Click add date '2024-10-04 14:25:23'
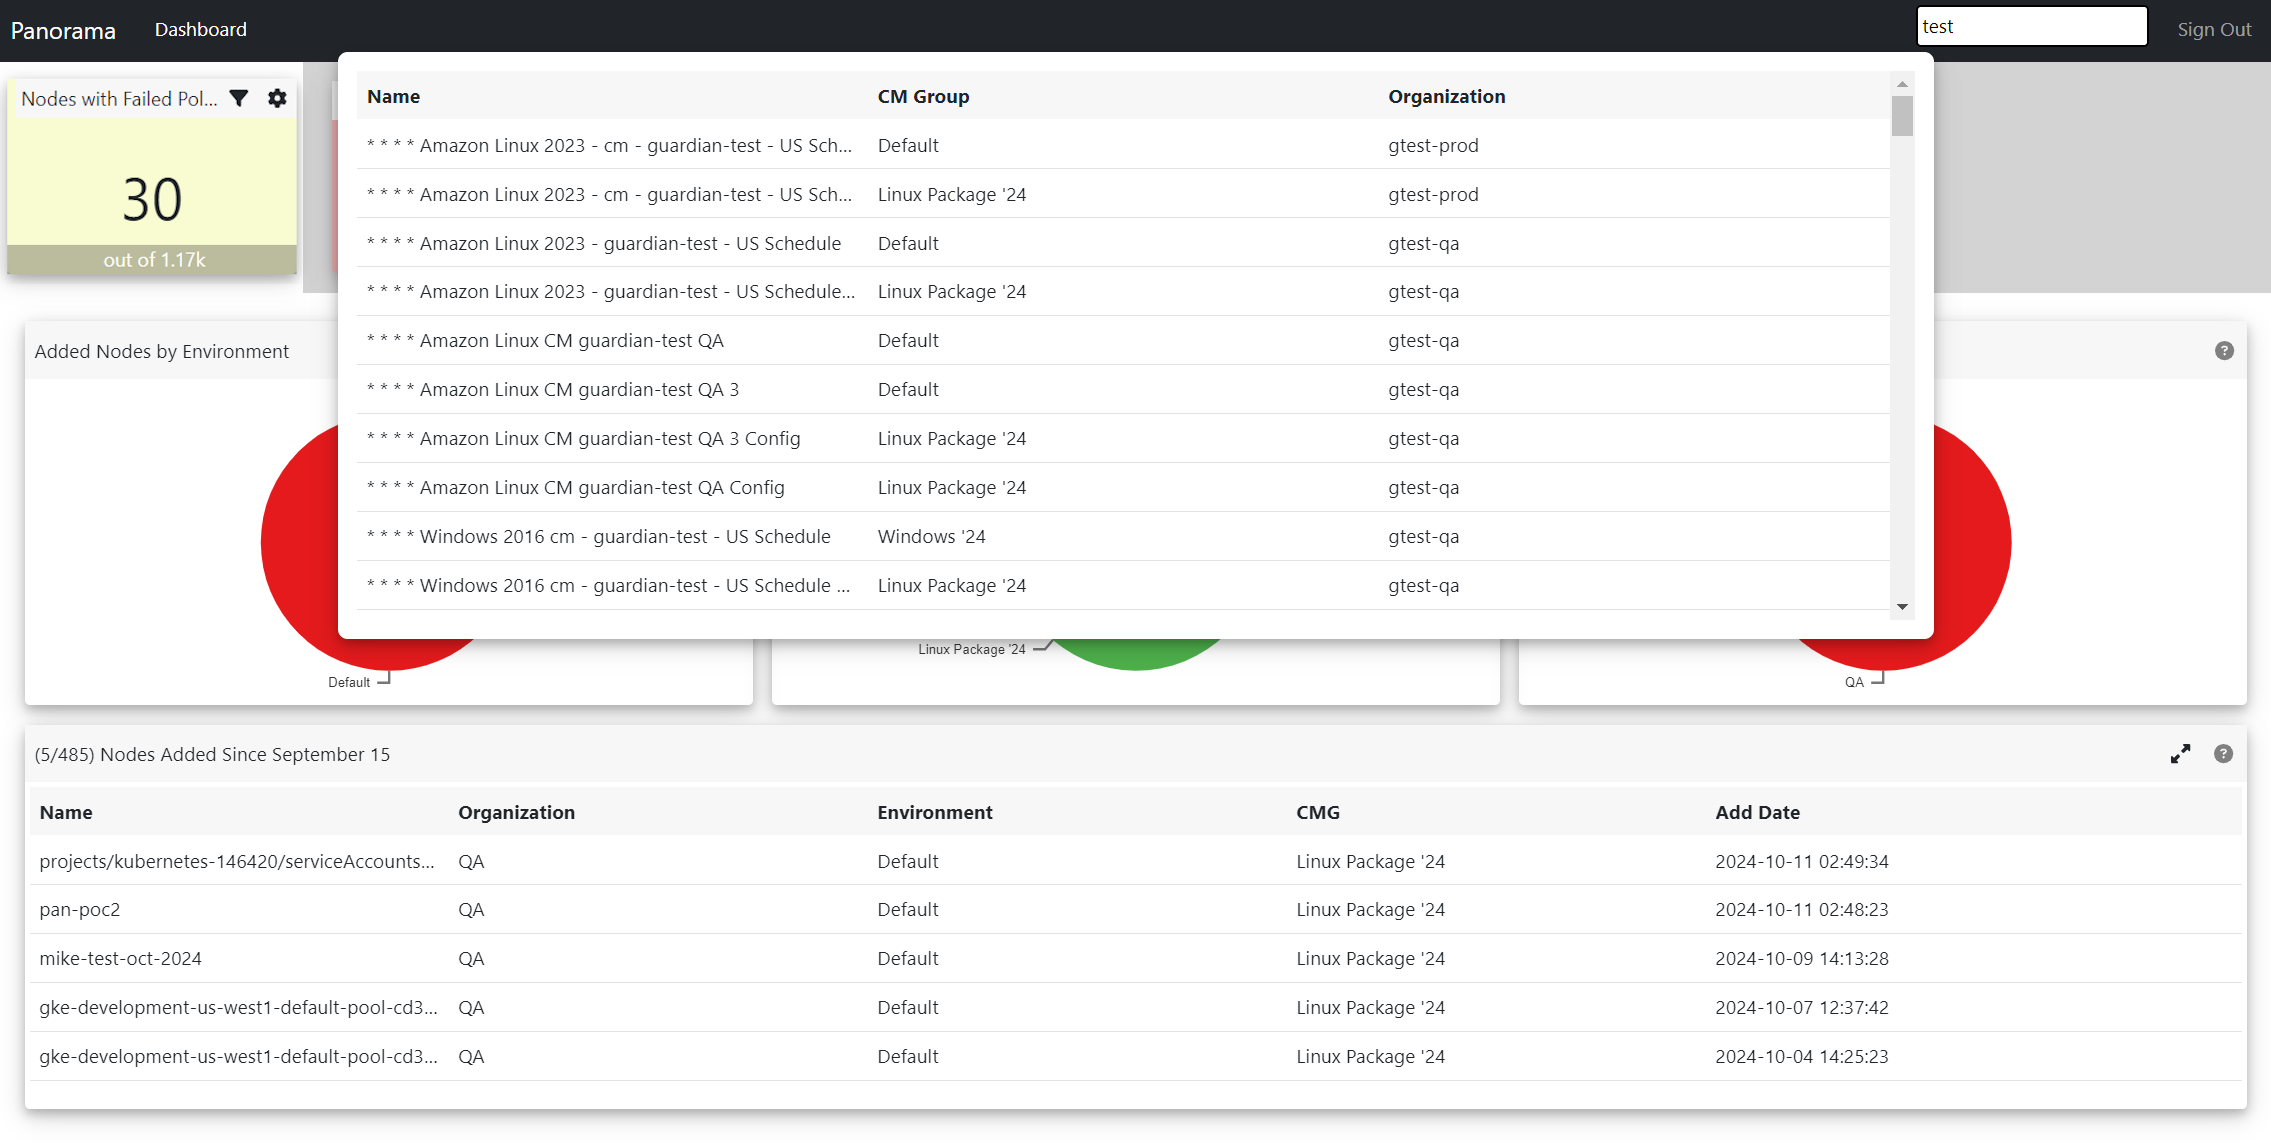Image resolution: width=2271 pixels, height=1143 pixels. 1802,1057
